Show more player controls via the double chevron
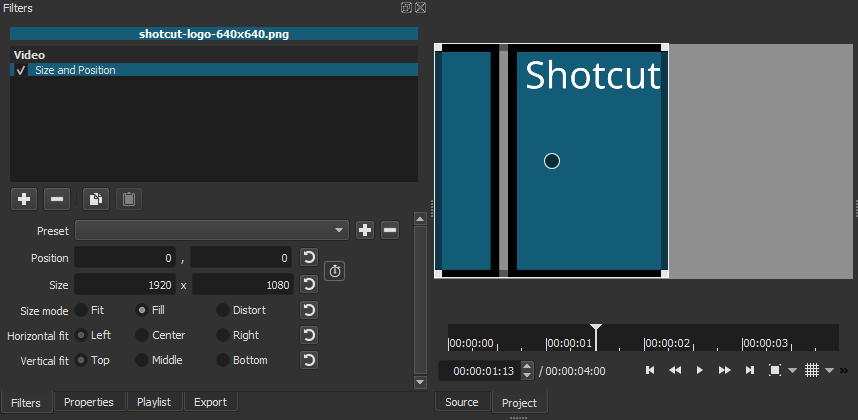The height and width of the screenshot is (420, 858). [x=844, y=370]
